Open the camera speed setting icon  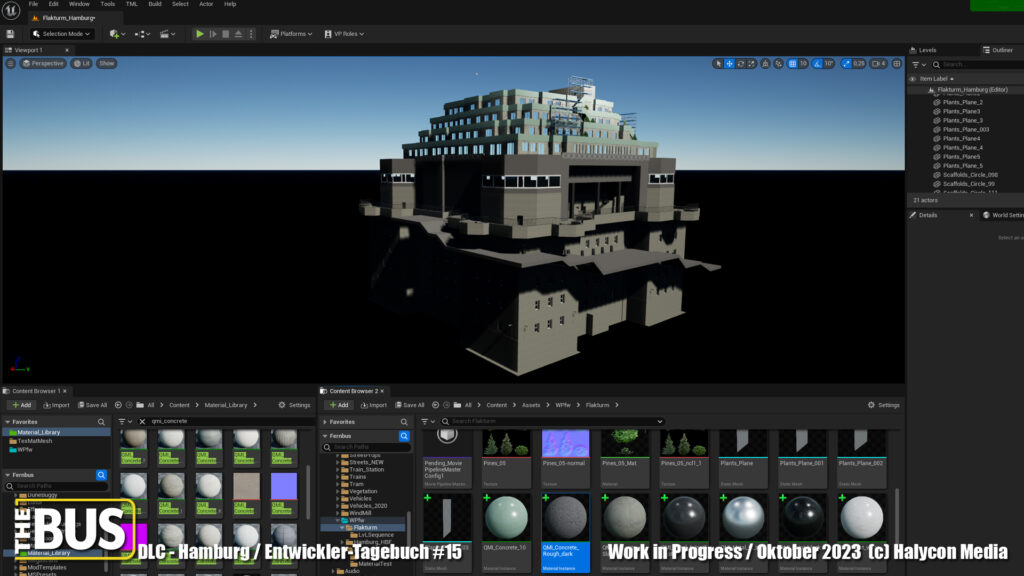(x=877, y=63)
